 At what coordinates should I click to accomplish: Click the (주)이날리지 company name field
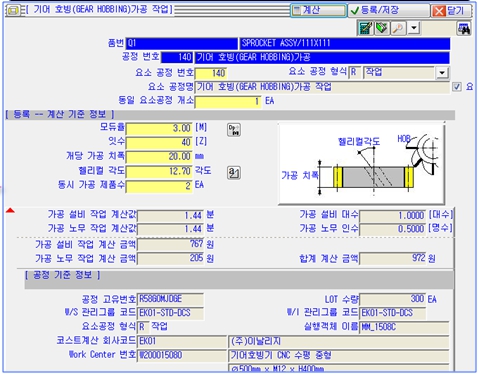339,341
